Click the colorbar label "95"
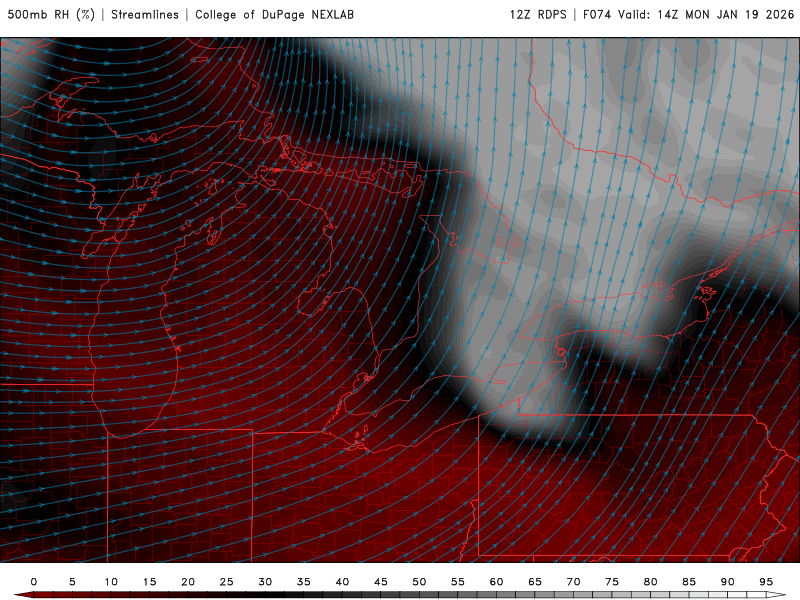The height and width of the screenshot is (600, 800). pyautogui.click(x=766, y=582)
